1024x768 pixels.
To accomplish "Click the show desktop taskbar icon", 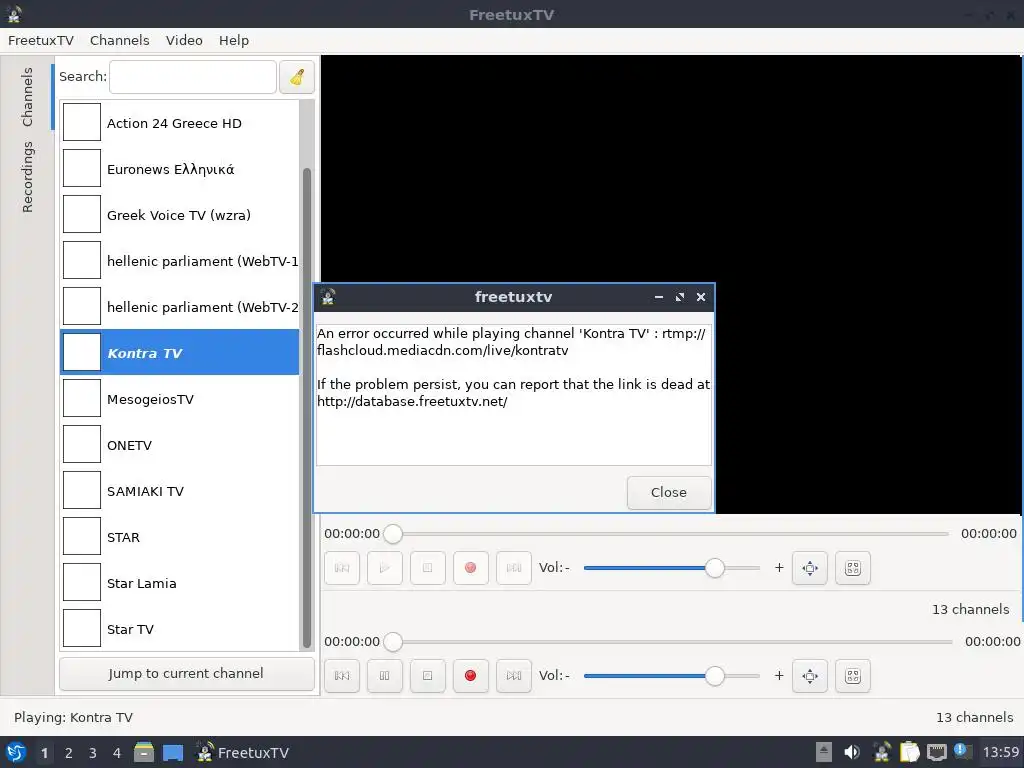I will 173,753.
